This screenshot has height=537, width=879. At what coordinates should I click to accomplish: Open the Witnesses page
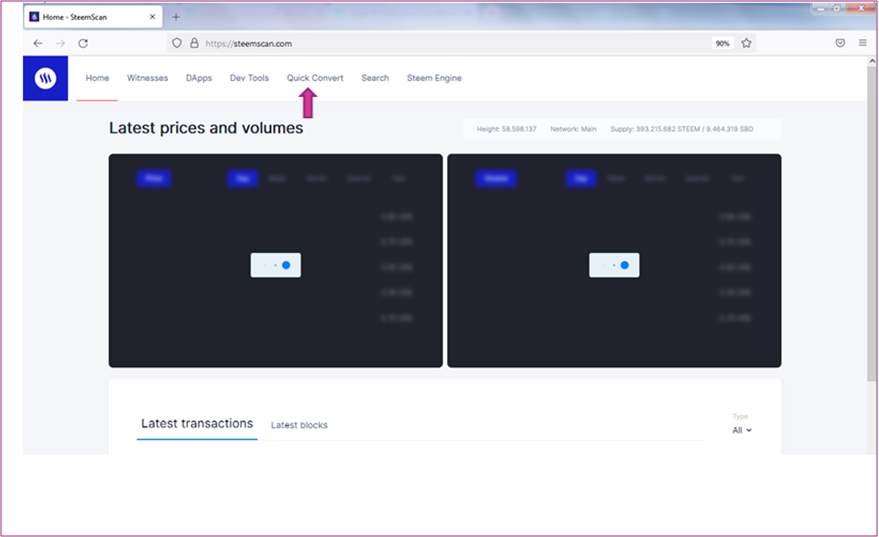tap(147, 78)
